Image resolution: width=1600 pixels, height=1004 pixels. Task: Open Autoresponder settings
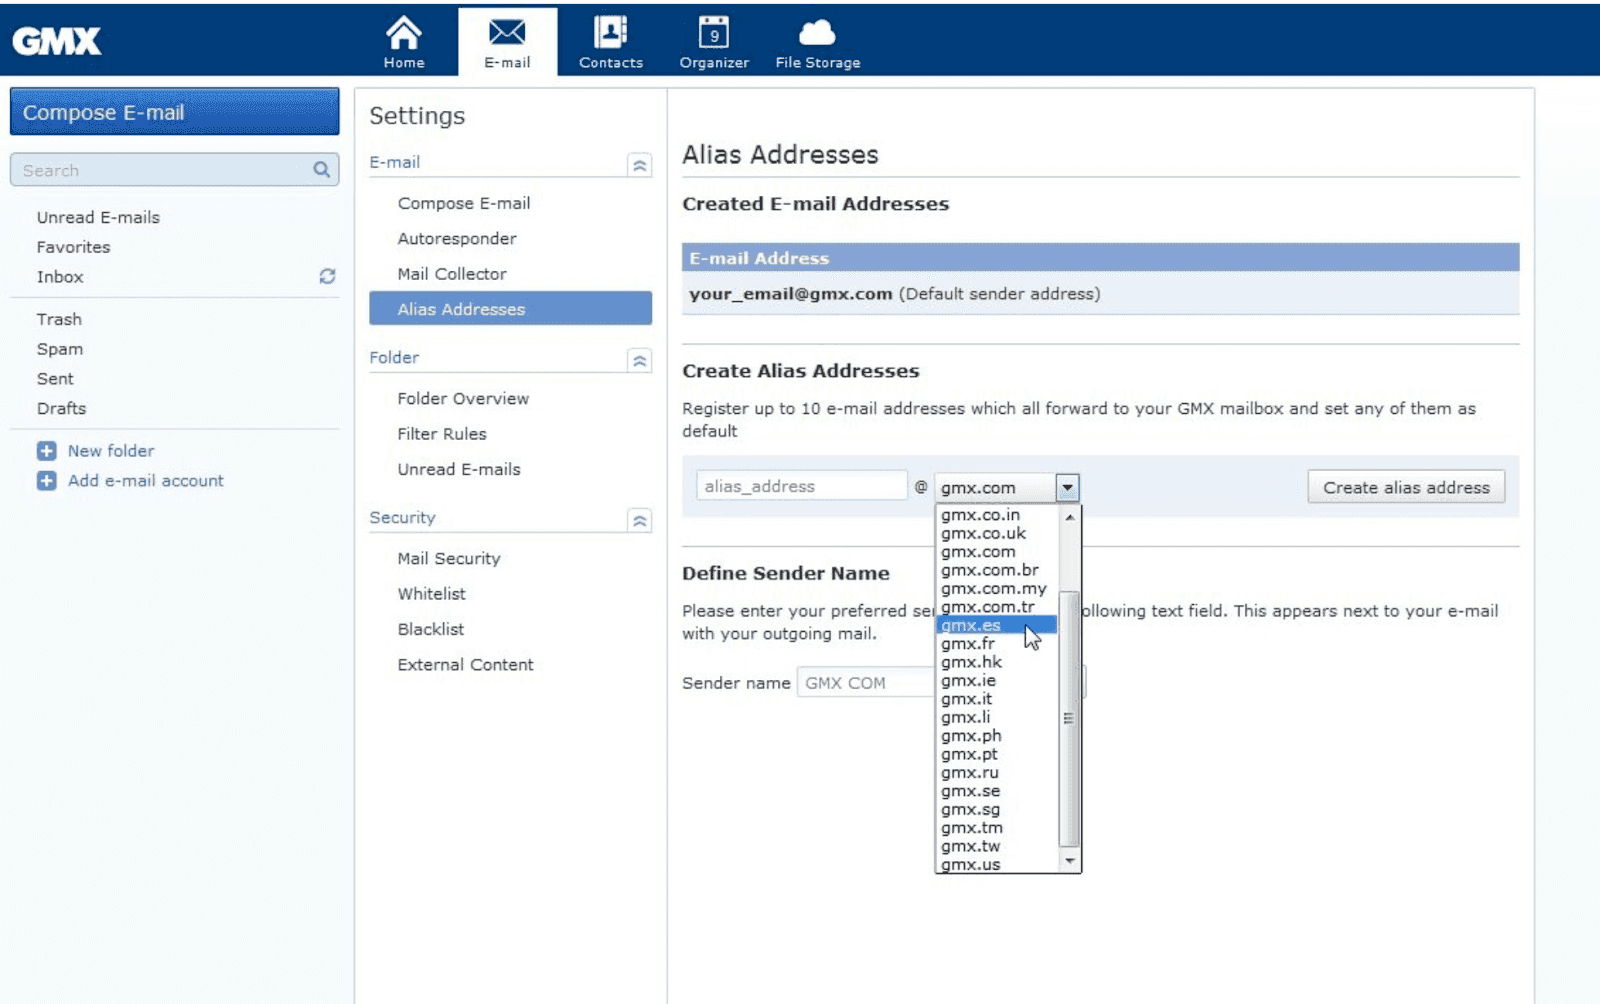pos(457,238)
